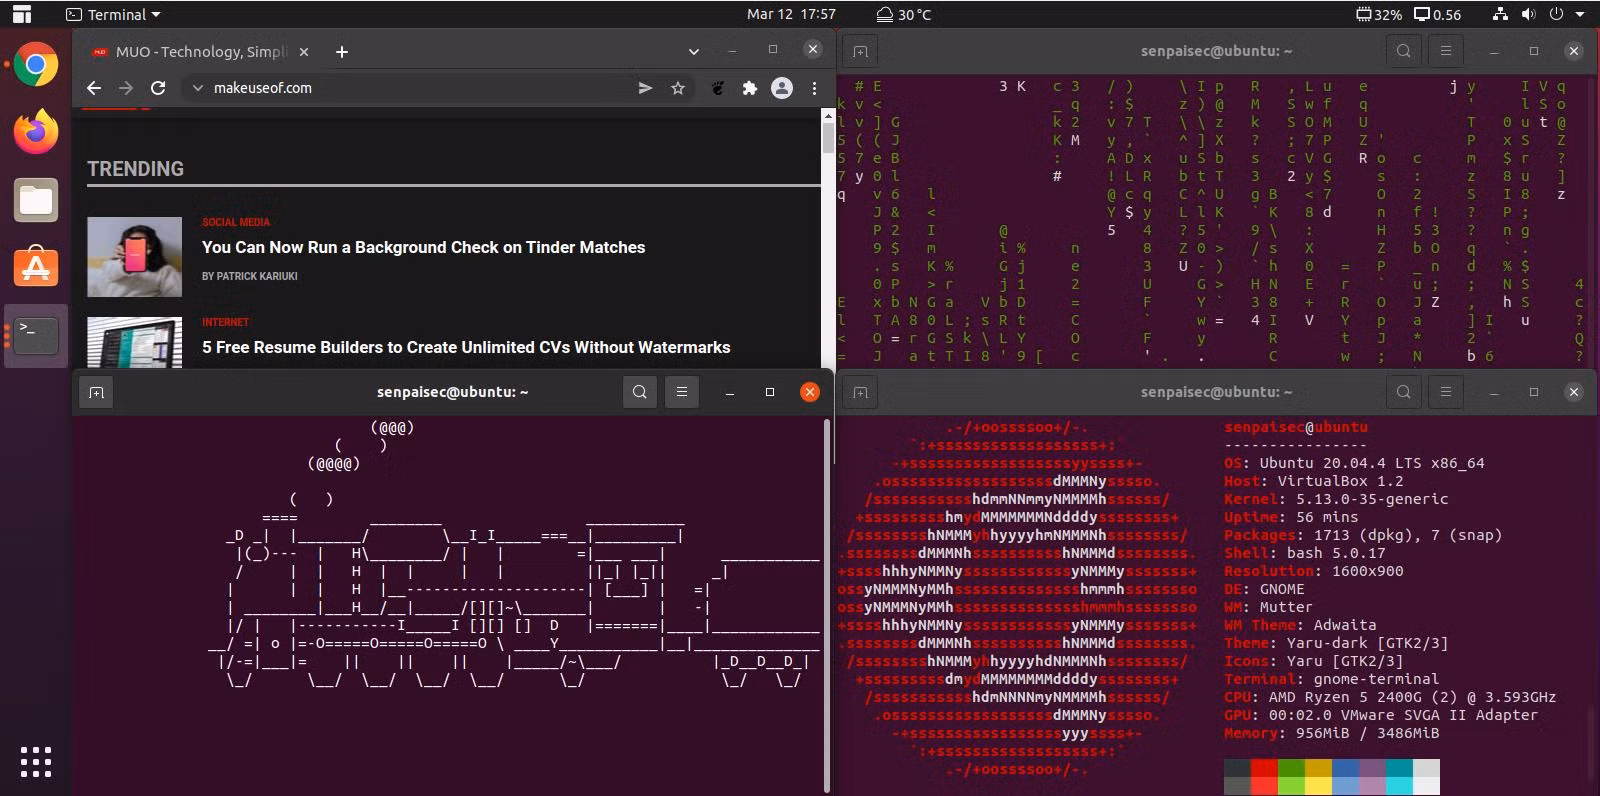View site information chevron beside makeuseof.com
This screenshot has width=1600, height=796.
click(x=198, y=88)
